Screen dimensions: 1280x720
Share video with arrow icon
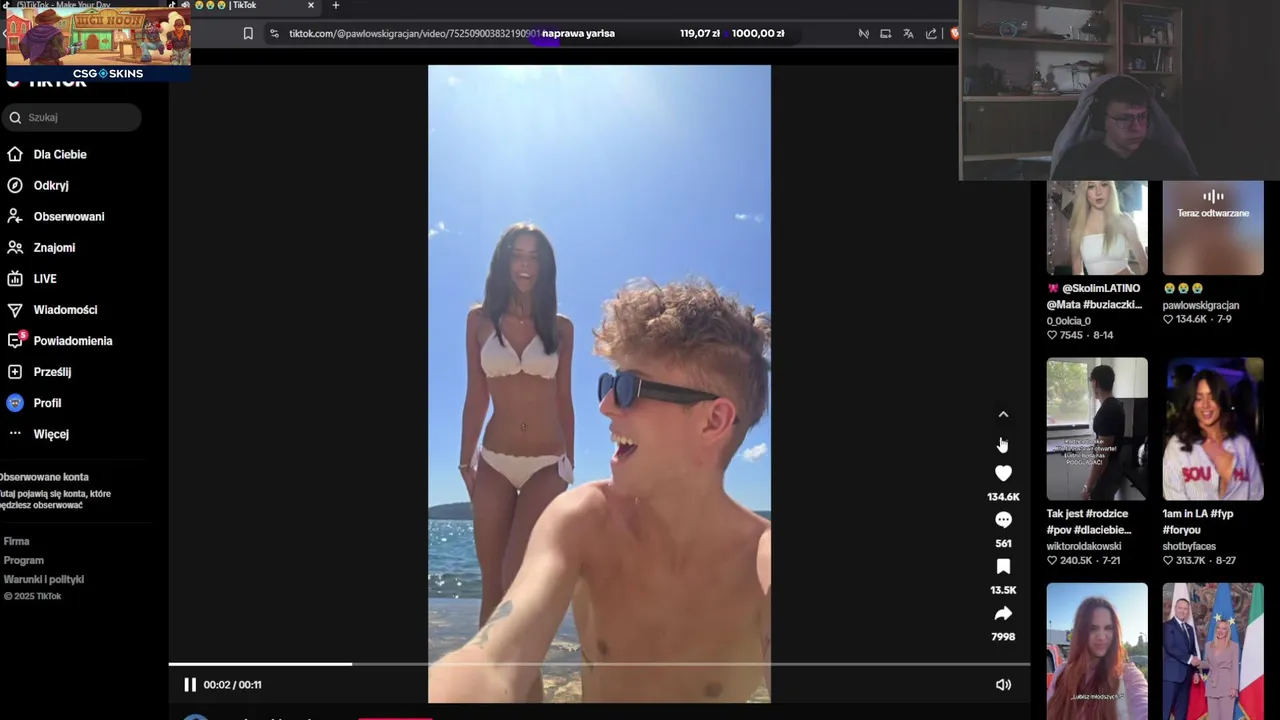coord(1003,614)
